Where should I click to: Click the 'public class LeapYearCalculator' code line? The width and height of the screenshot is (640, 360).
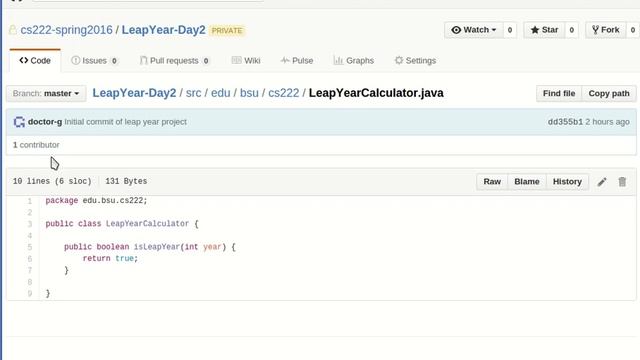pos(122,224)
